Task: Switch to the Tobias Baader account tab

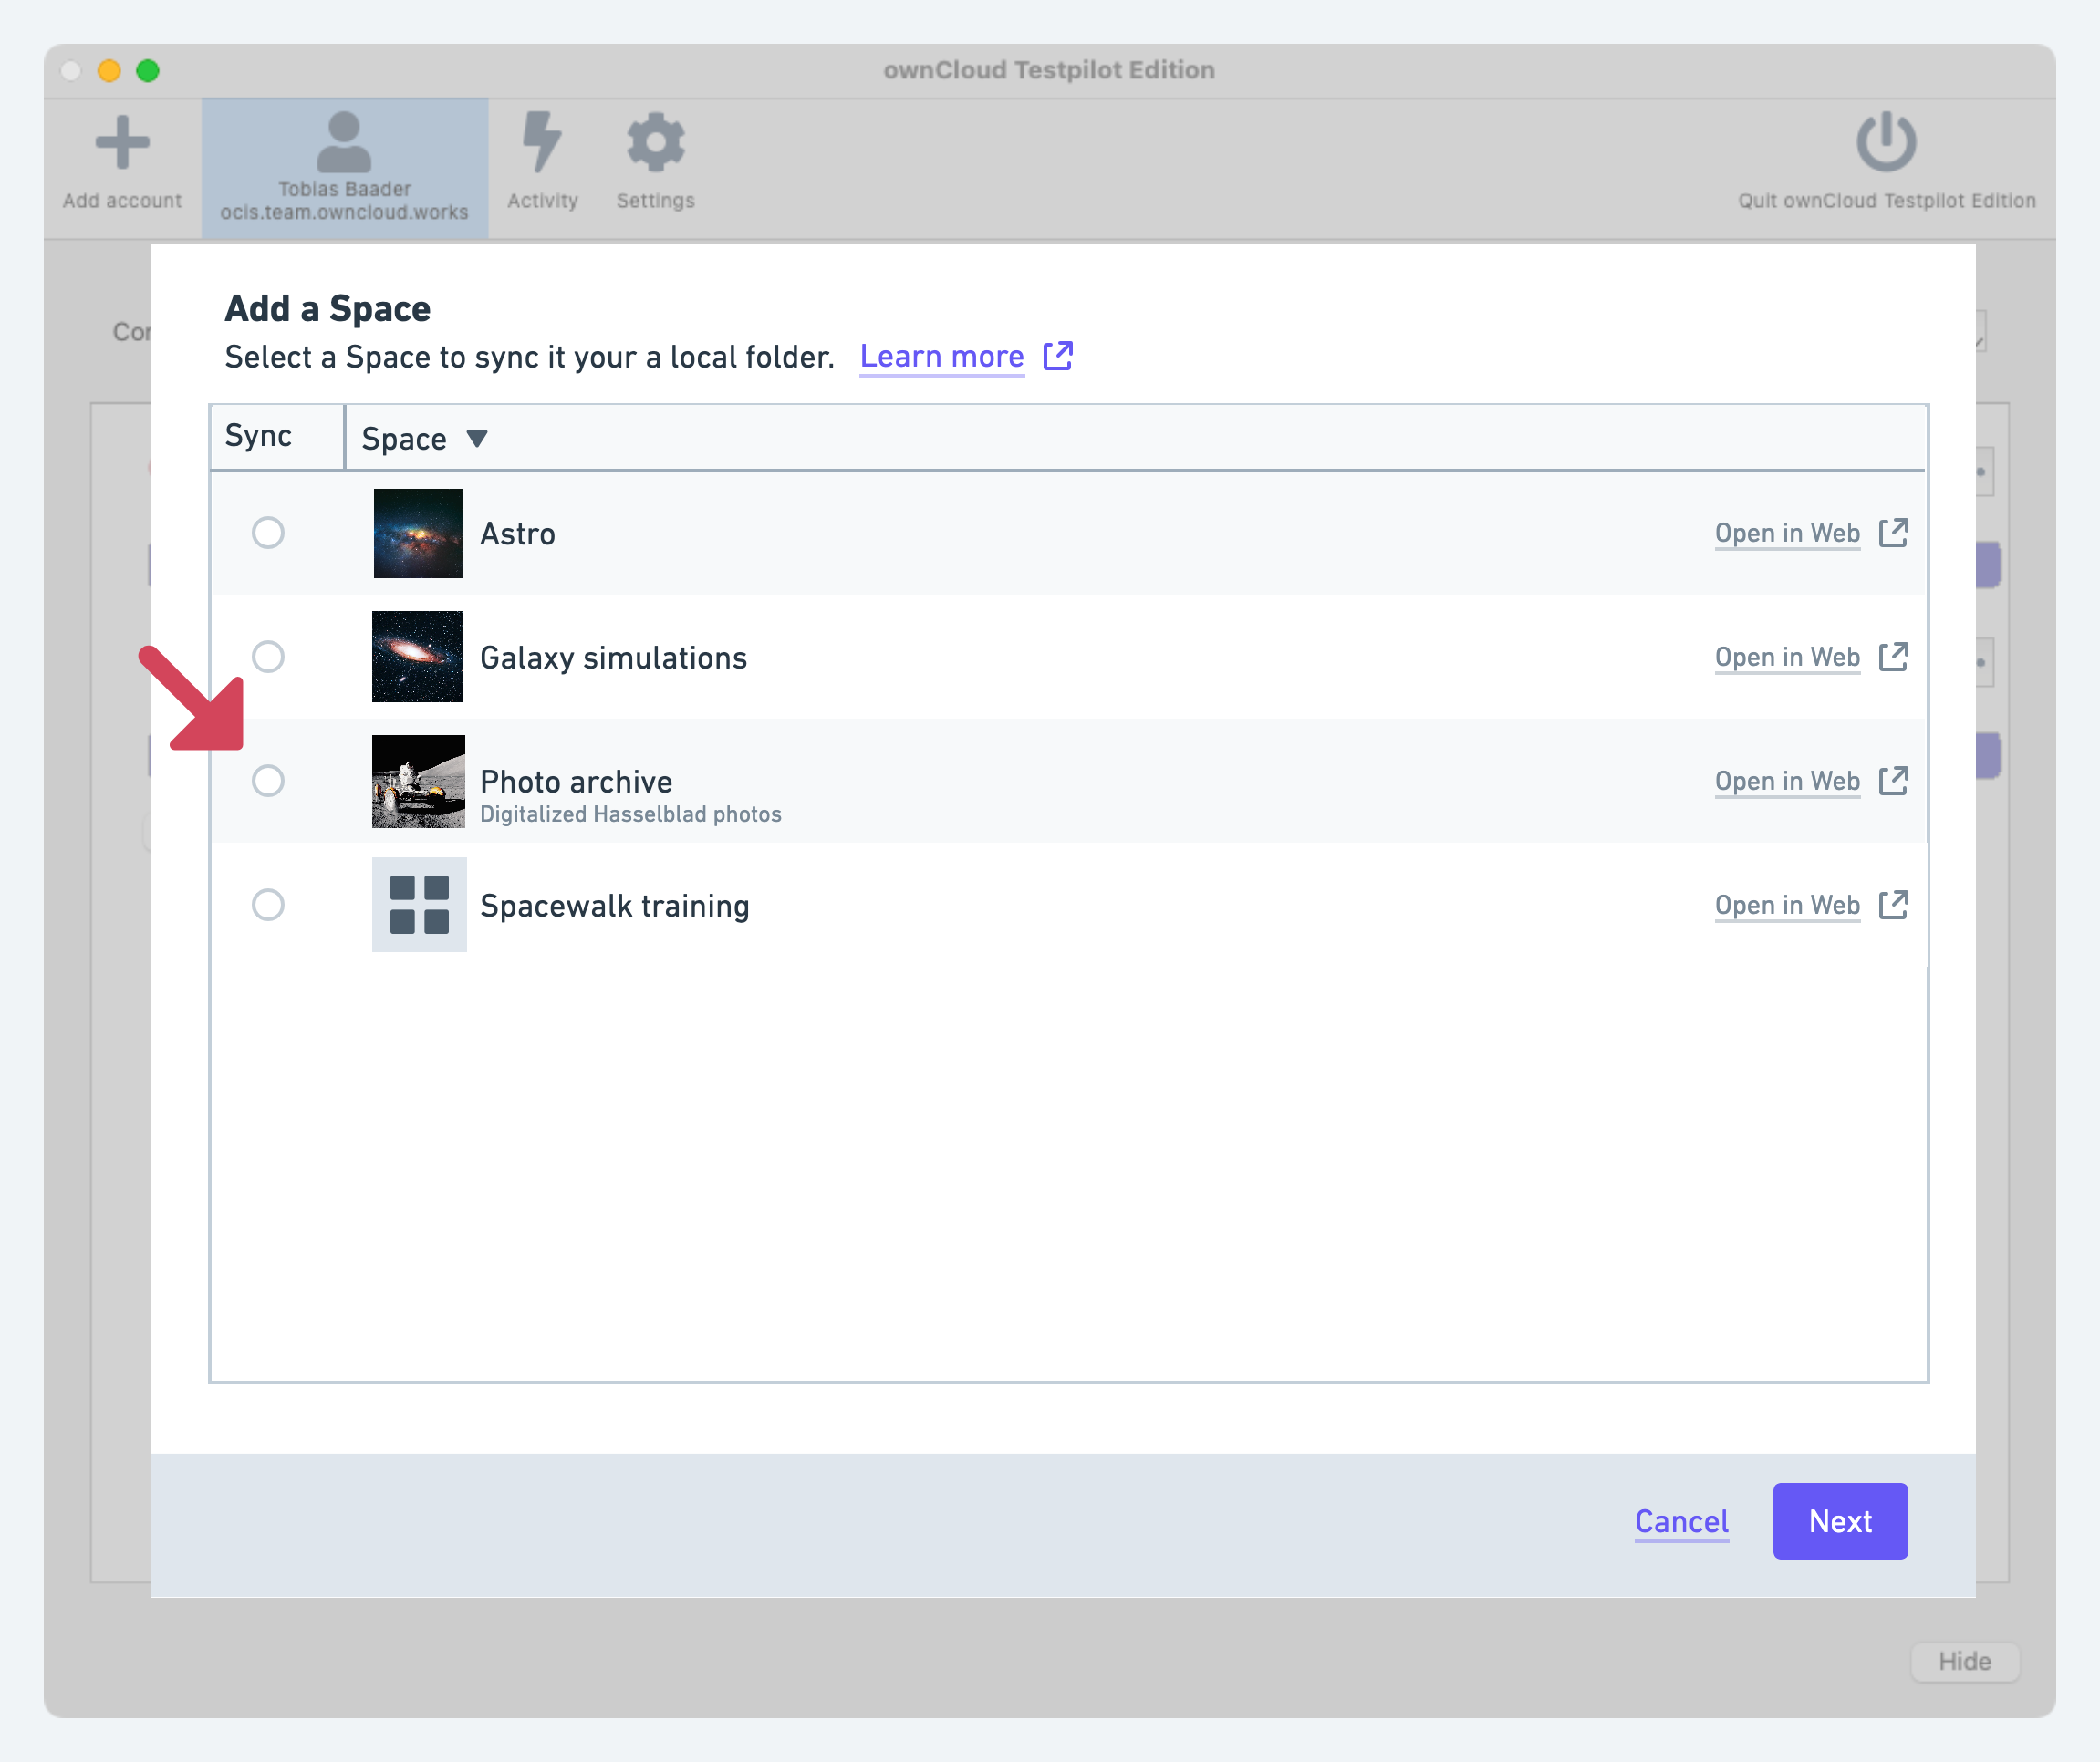Action: [344, 165]
